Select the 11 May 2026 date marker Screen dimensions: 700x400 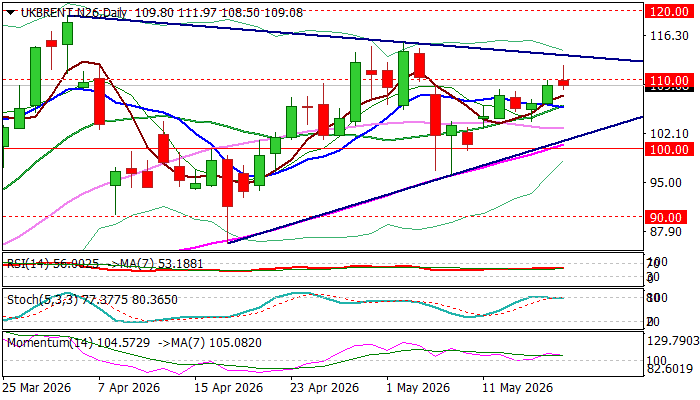tap(518, 388)
